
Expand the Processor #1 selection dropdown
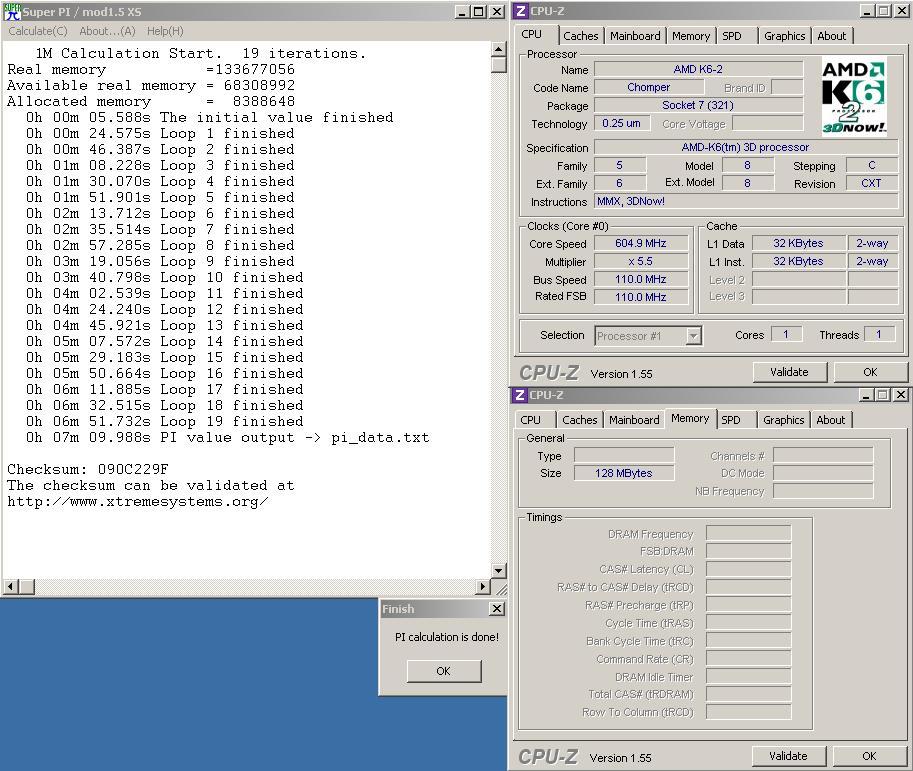(x=693, y=336)
